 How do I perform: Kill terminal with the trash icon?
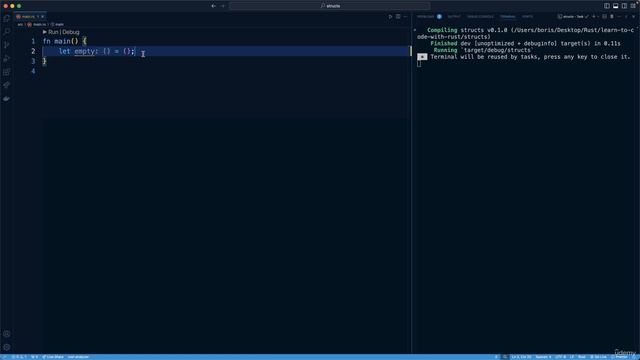(x=612, y=17)
